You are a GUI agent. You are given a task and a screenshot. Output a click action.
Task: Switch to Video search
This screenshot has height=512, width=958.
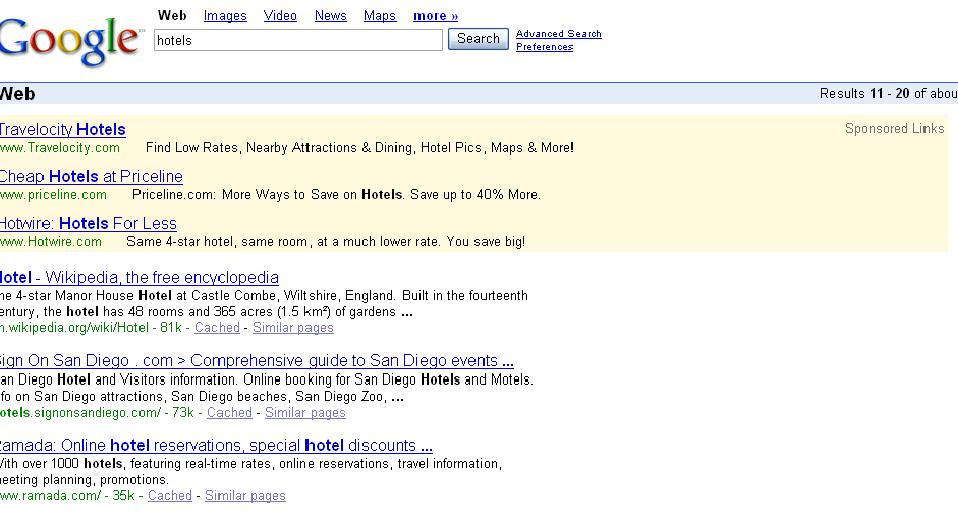[x=280, y=16]
